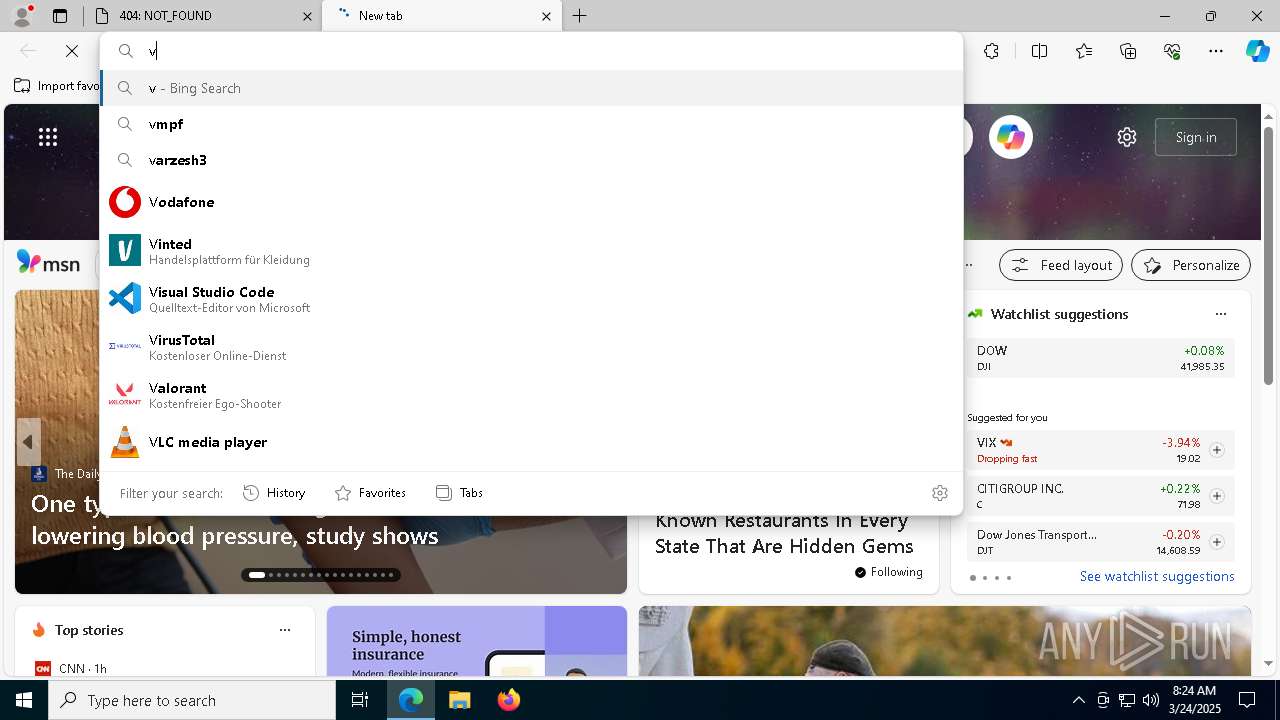Add CITIGROUP INC. to the watchlist
The height and width of the screenshot is (720, 1280).
(x=1217, y=496)
